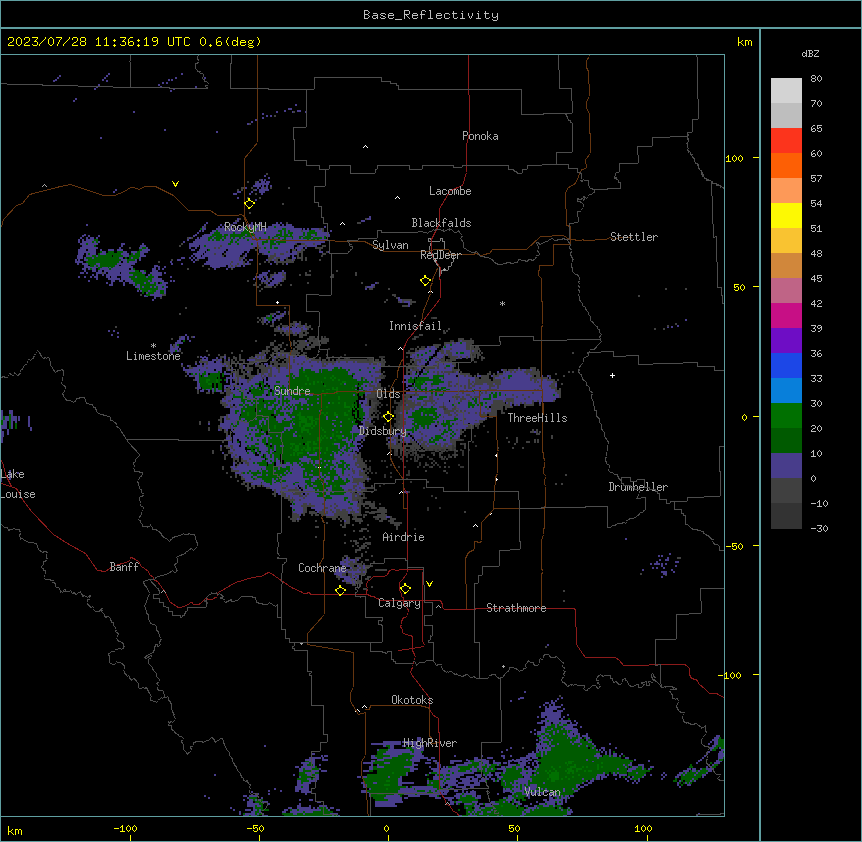Viewport: 862px width, 842px height.
Task: Click the Okotoks city label
Action: click(x=412, y=700)
